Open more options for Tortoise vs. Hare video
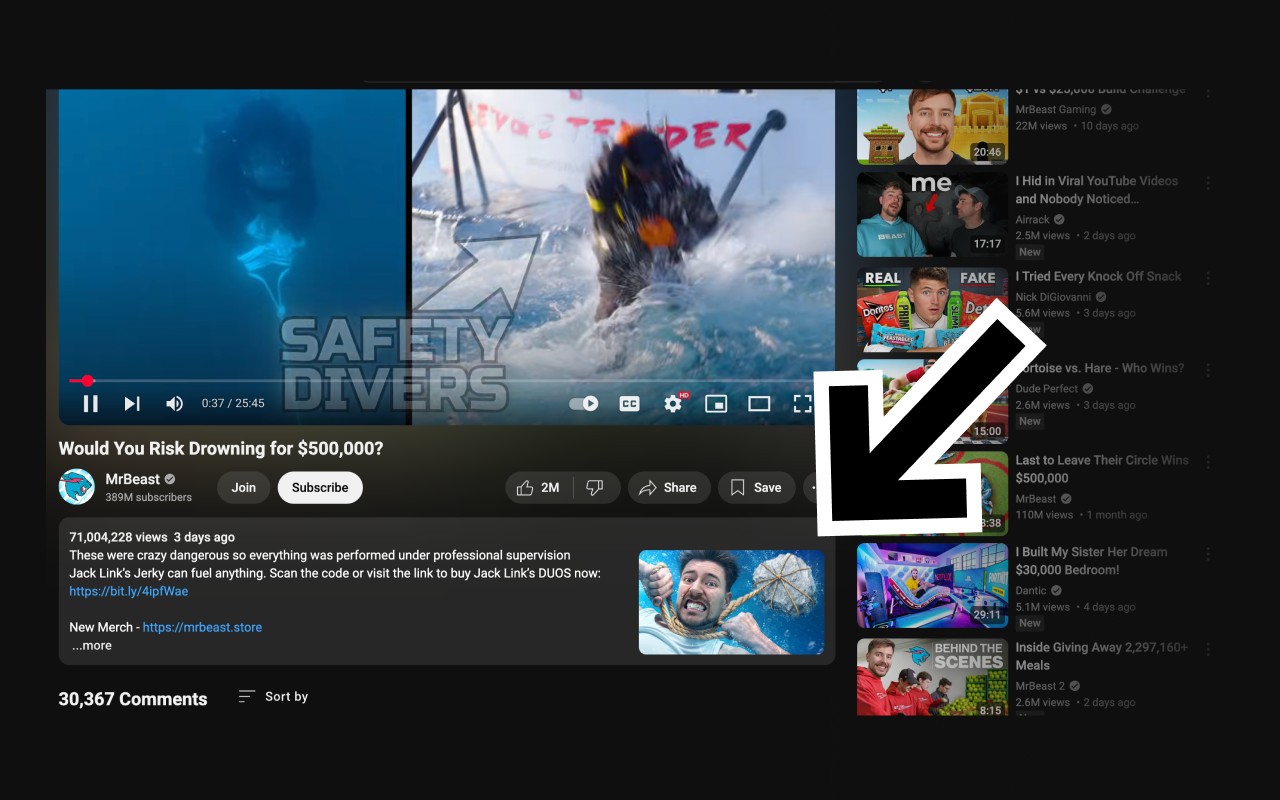 [x=1208, y=370]
